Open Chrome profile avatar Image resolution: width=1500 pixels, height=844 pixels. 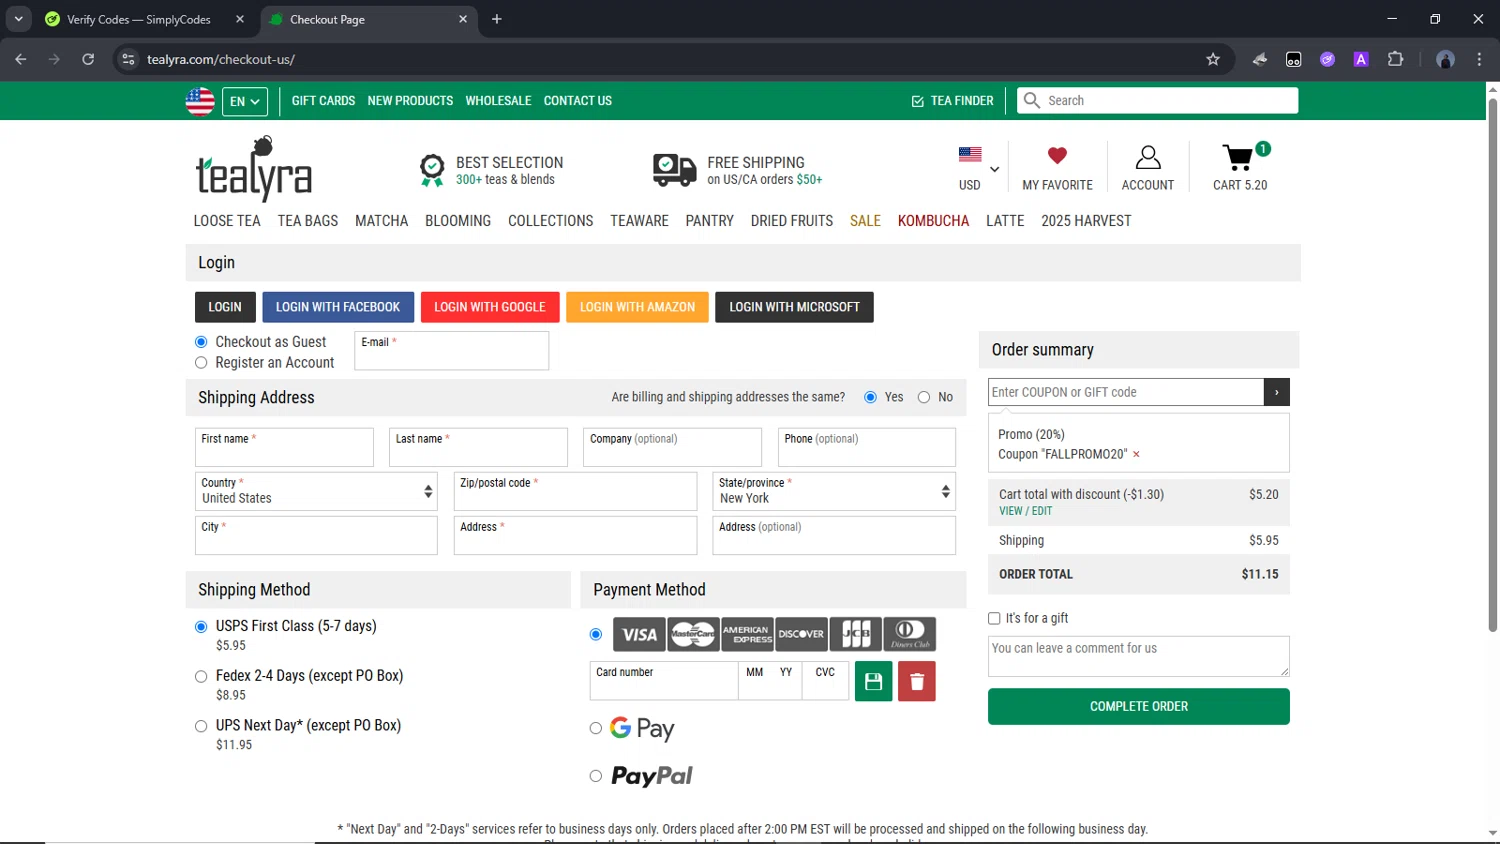[1445, 59]
